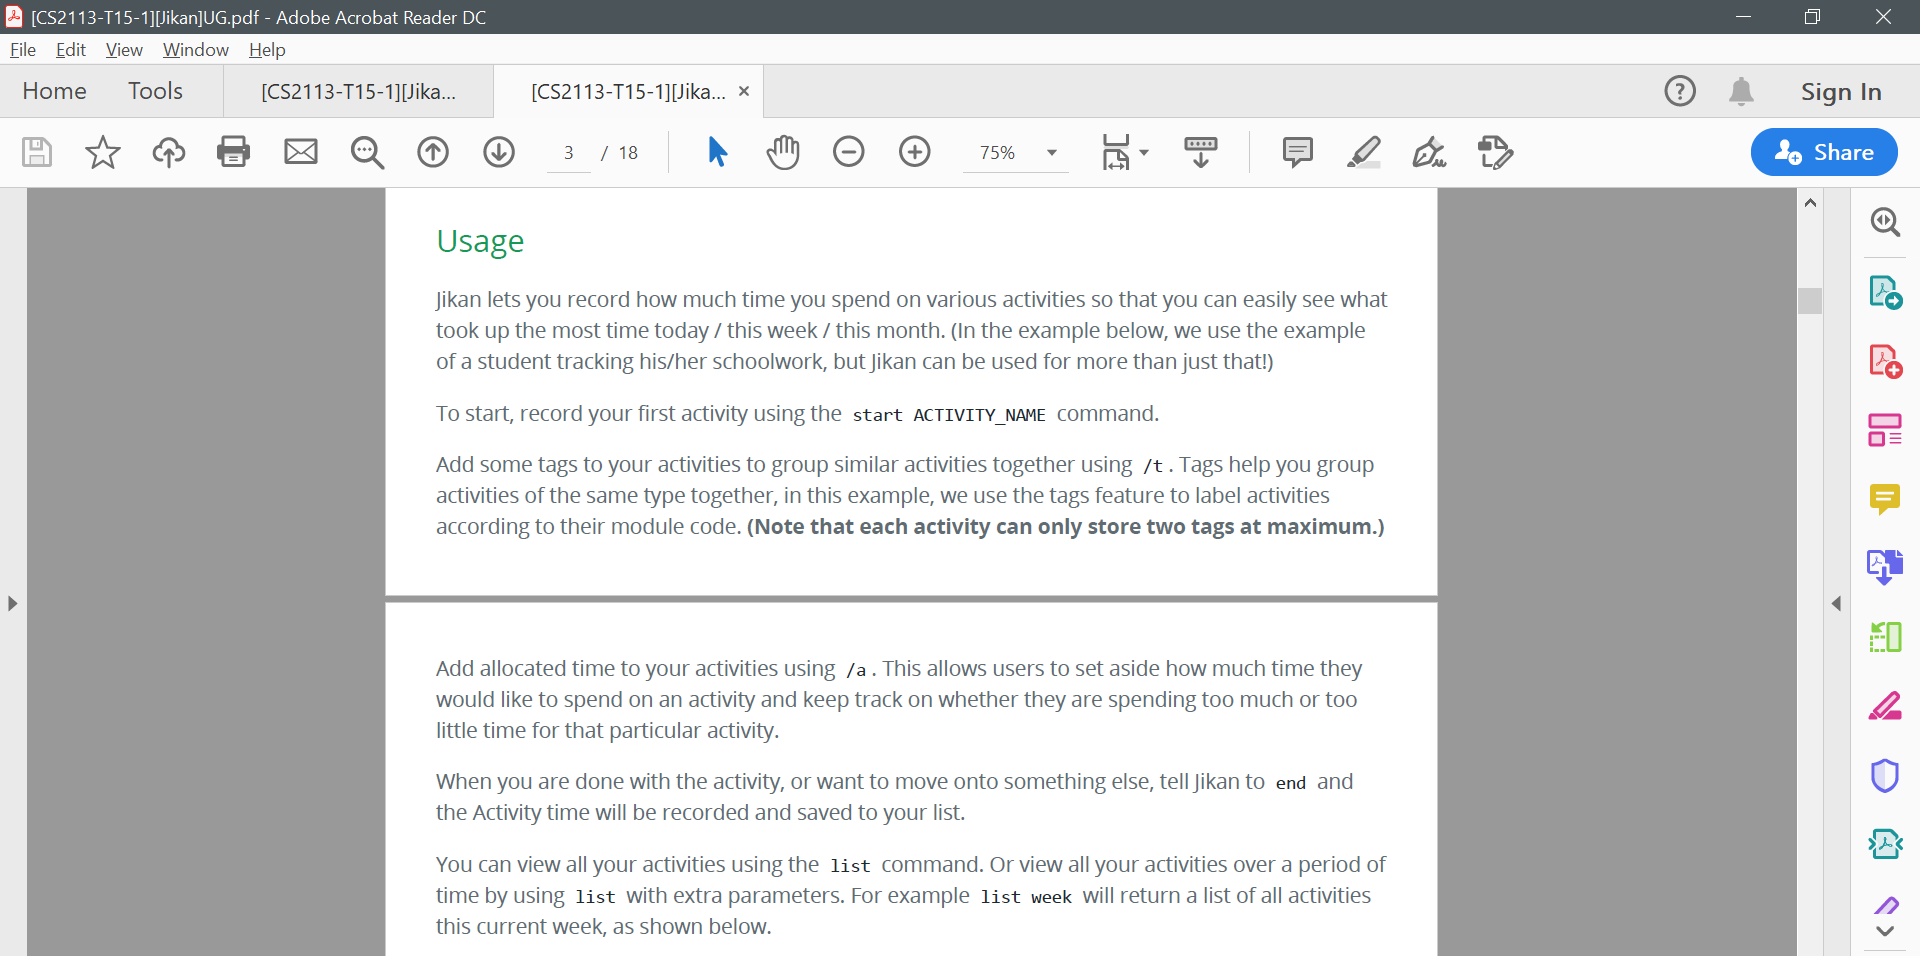Expand the left navigation pane arrow
Screen dimensions: 1920x956
click(x=12, y=603)
